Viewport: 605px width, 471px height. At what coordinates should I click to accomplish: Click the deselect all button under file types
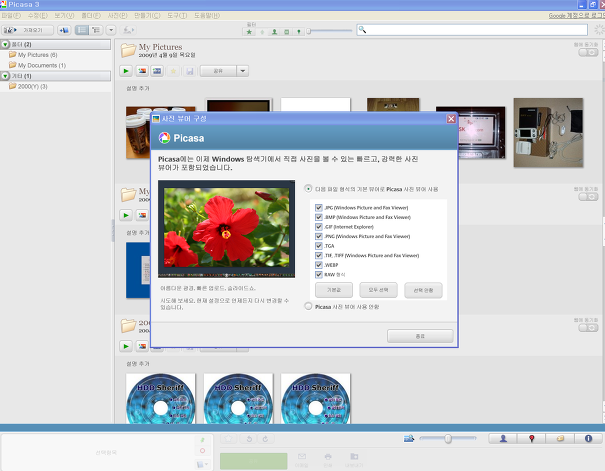click(423, 290)
